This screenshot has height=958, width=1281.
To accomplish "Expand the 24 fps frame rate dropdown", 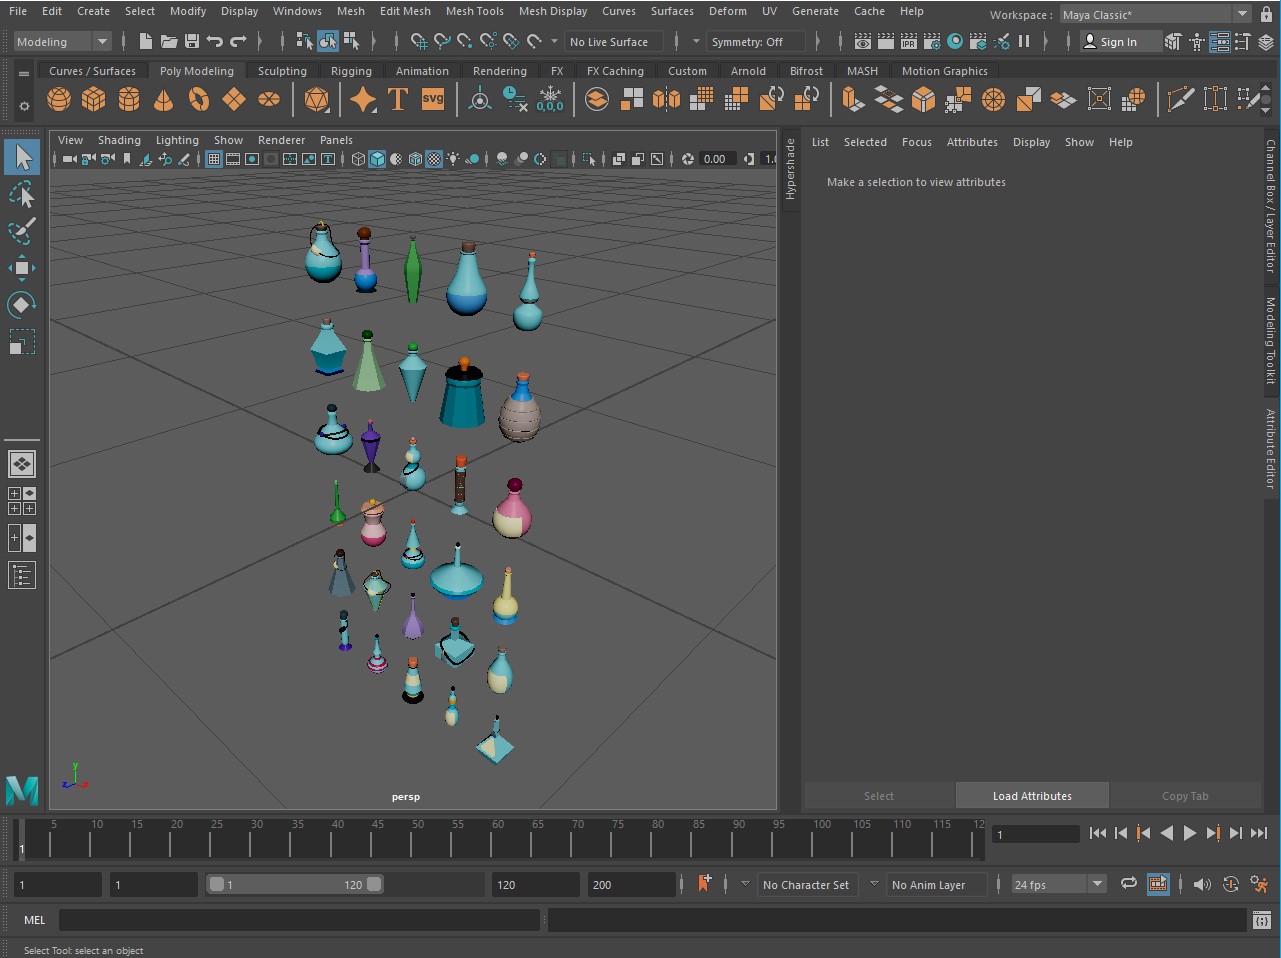I will (1097, 884).
